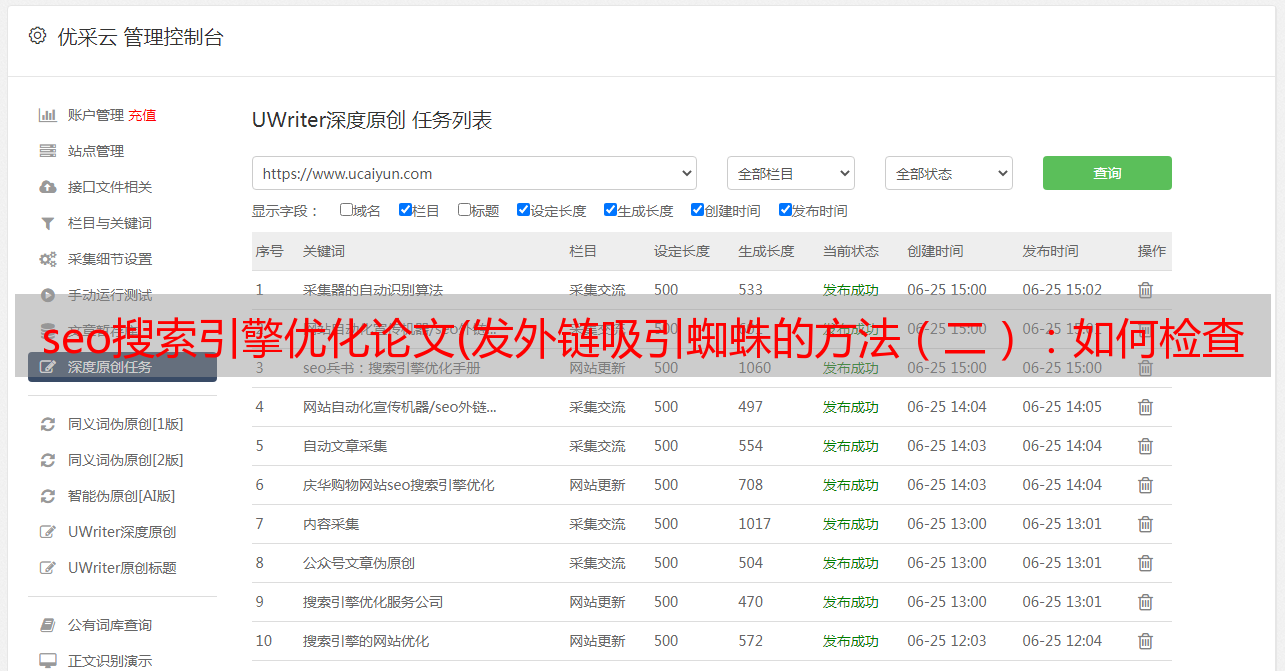Click generated length 1017 cell
This screenshot has height=671, width=1285.
click(755, 524)
